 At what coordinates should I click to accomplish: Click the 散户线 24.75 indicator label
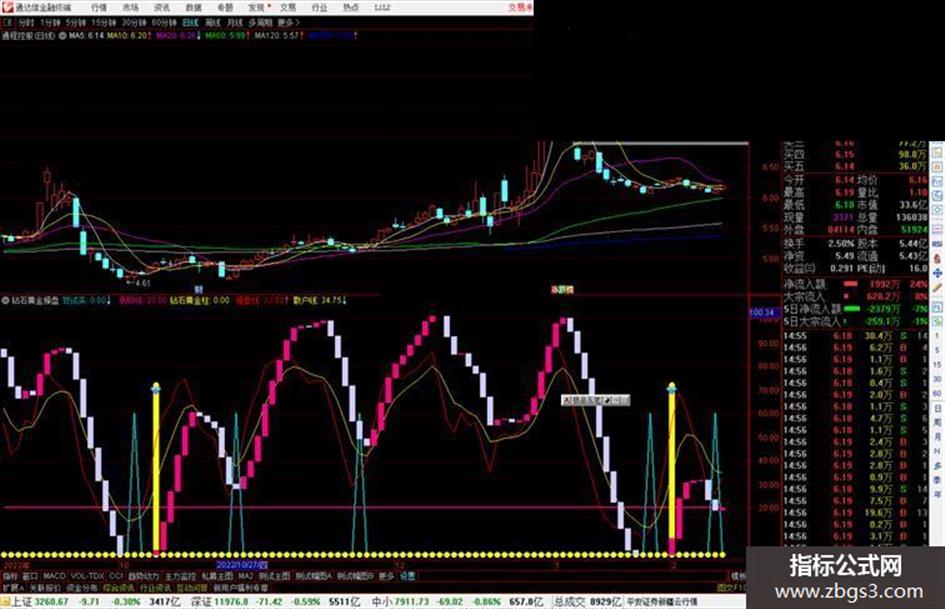318,300
